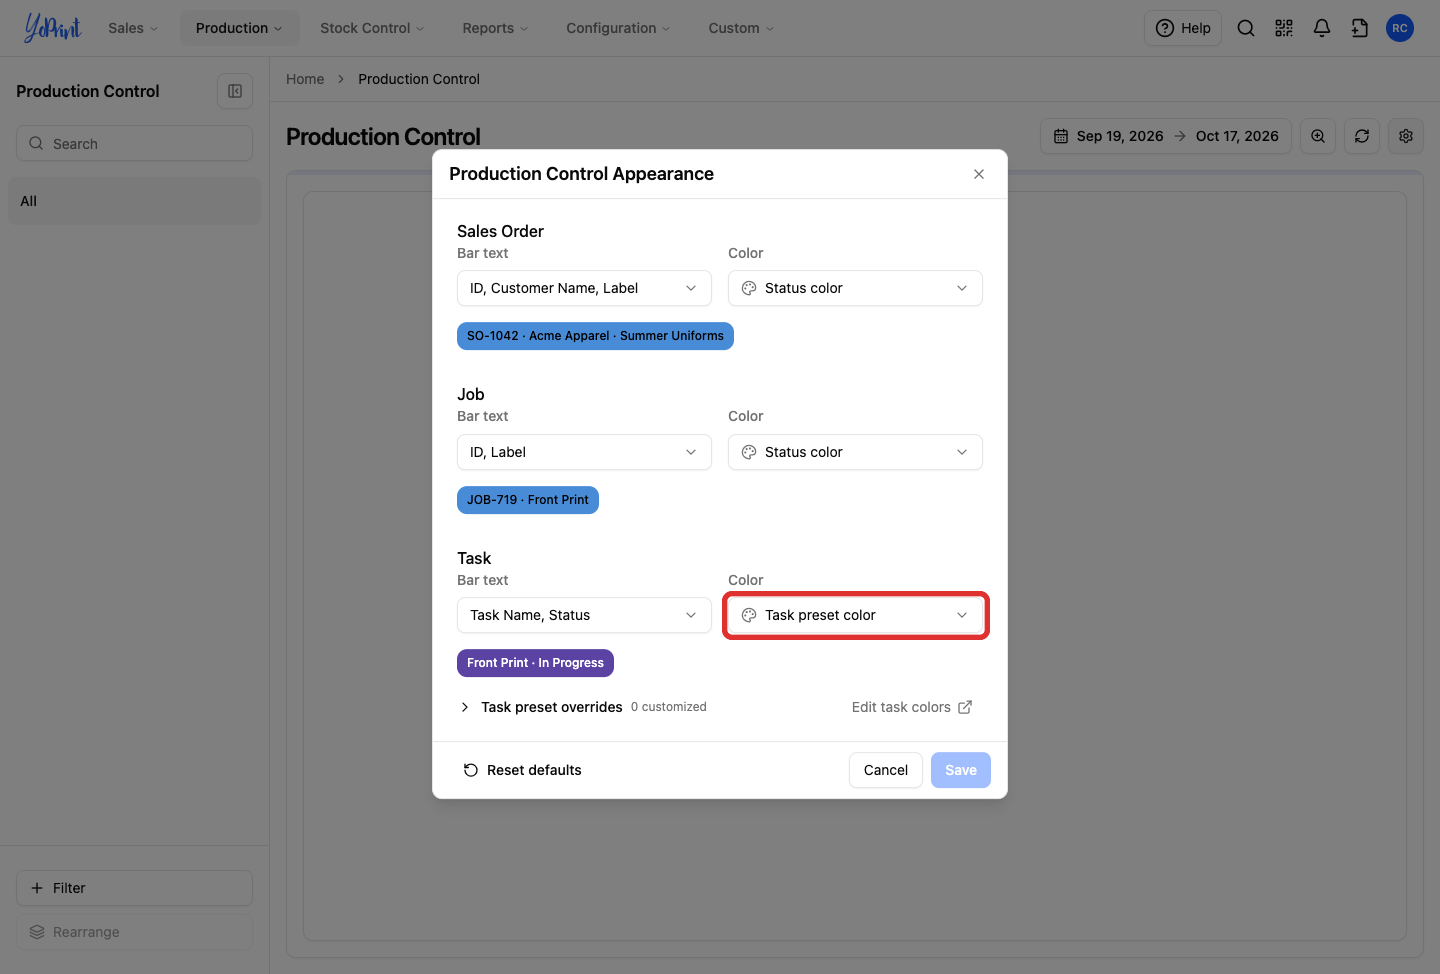
Task: Expand Task preset overrides section
Action: 541,707
